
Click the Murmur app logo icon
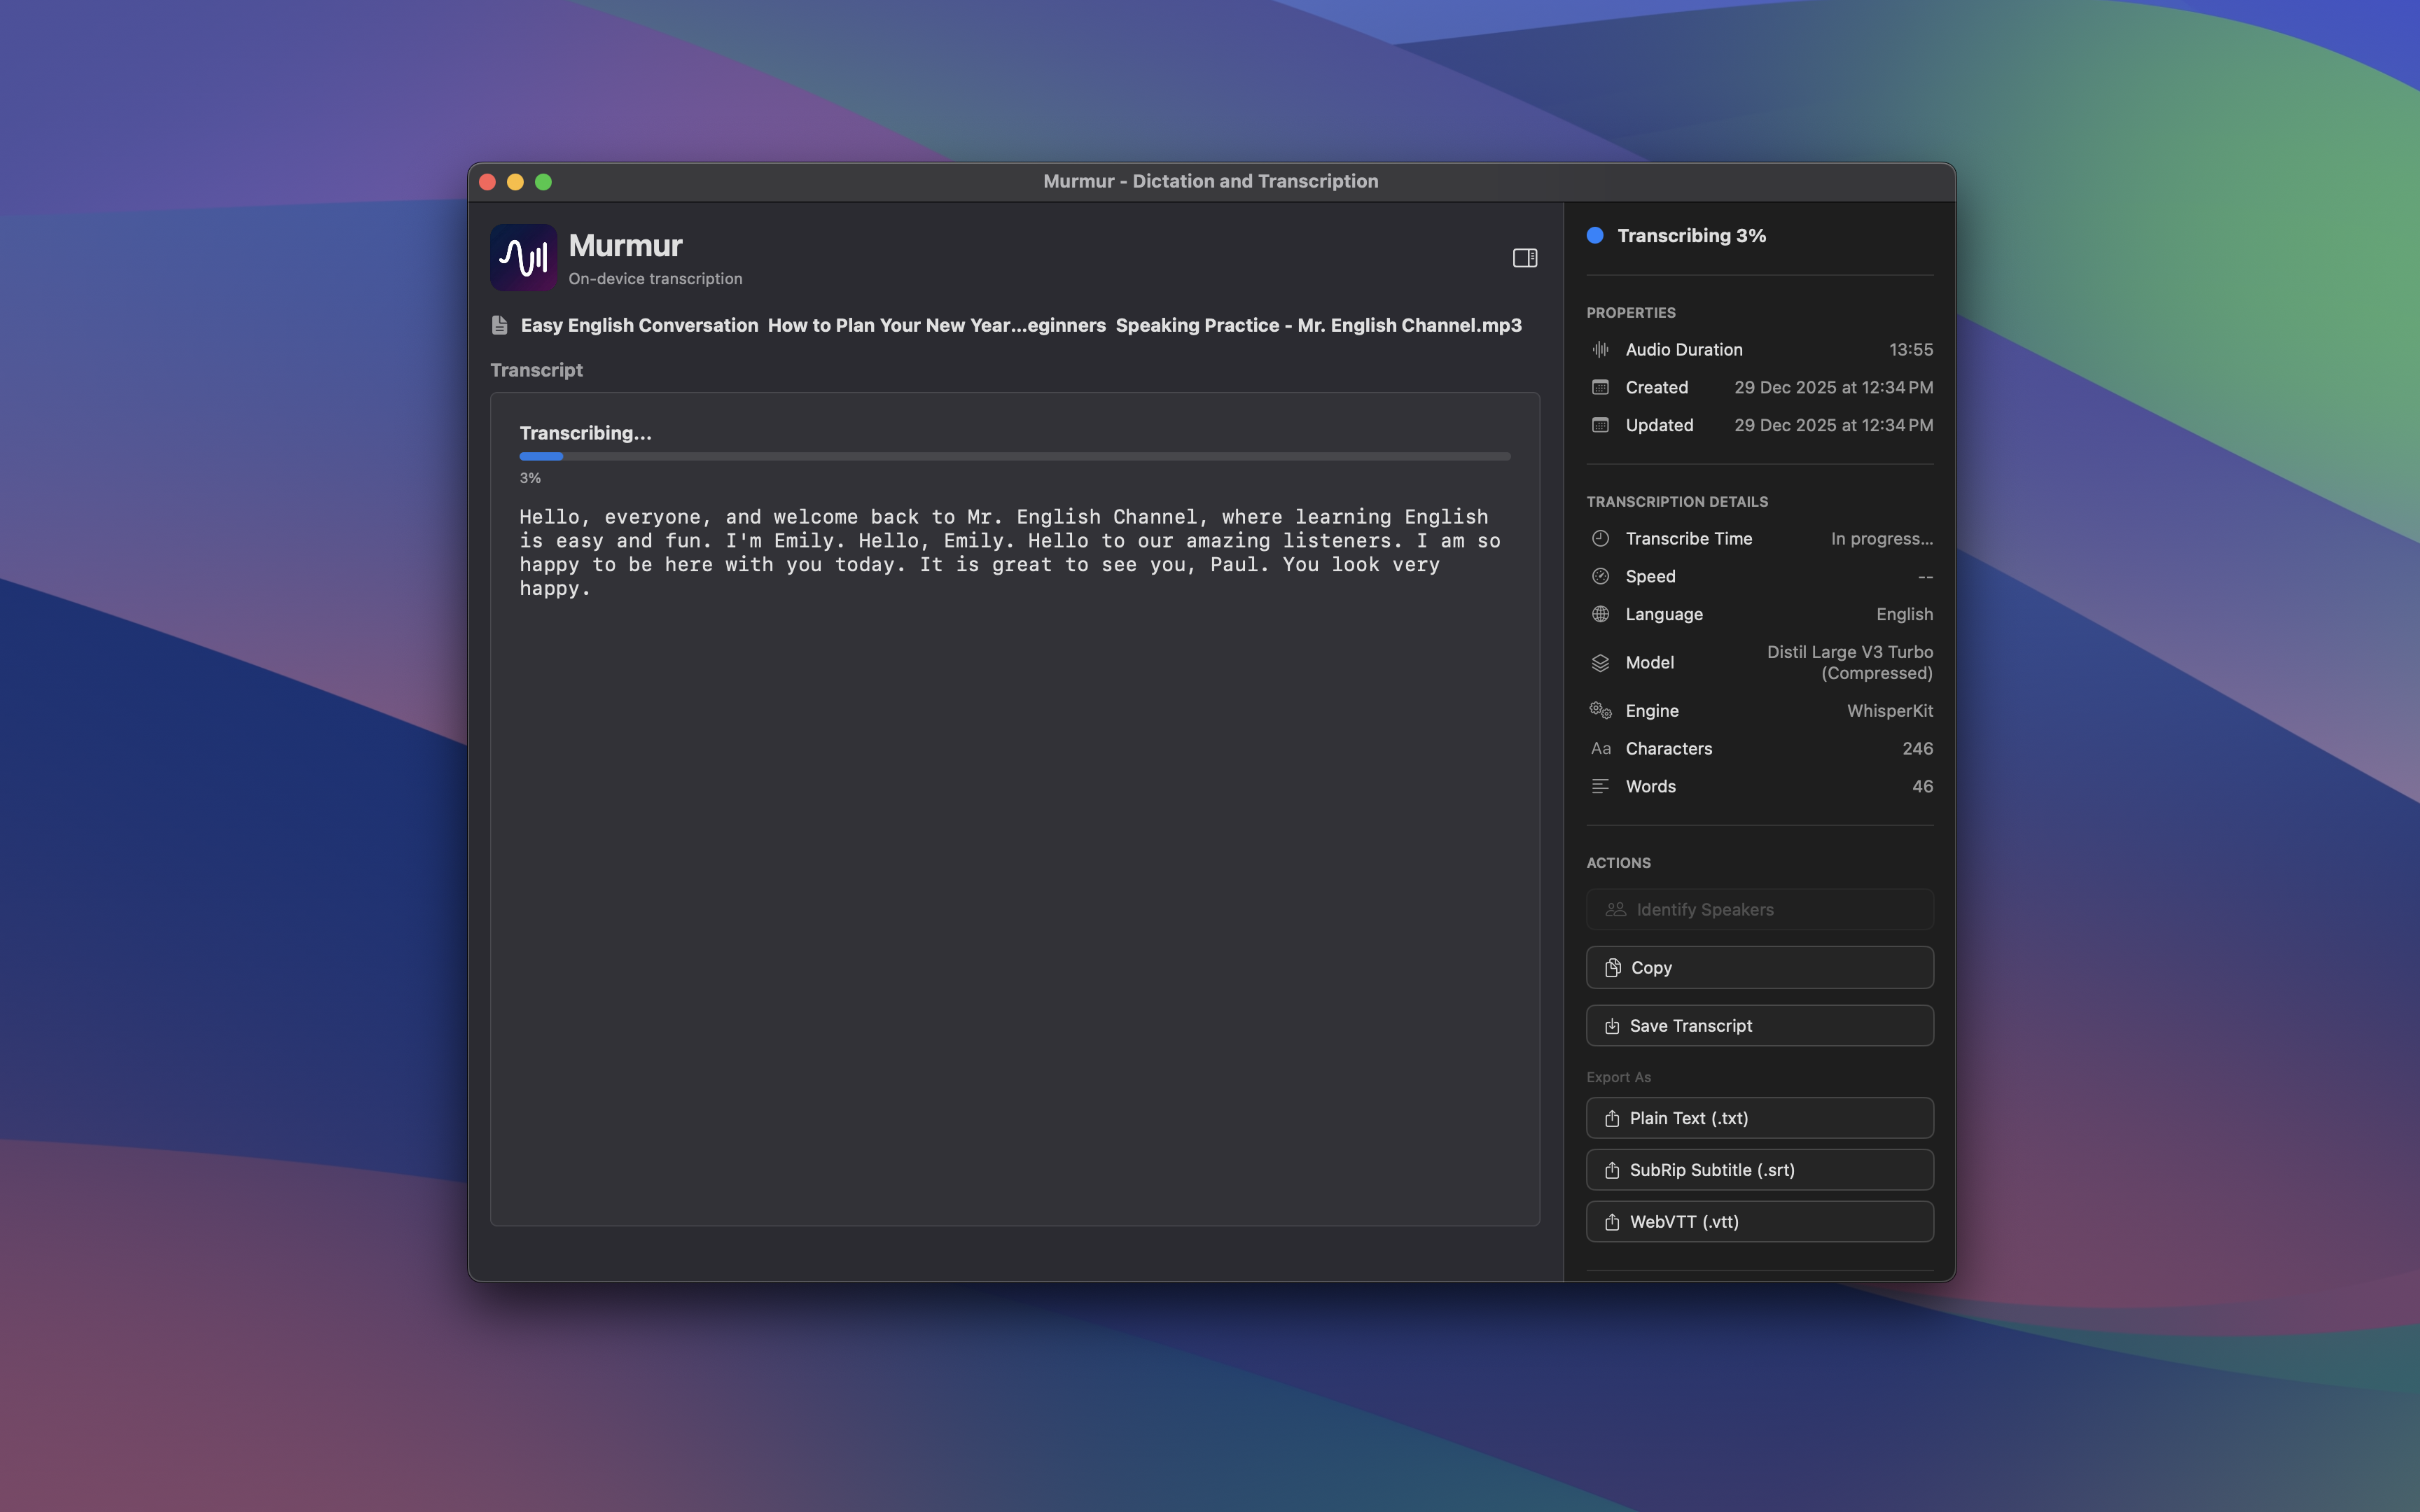point(523,257)
